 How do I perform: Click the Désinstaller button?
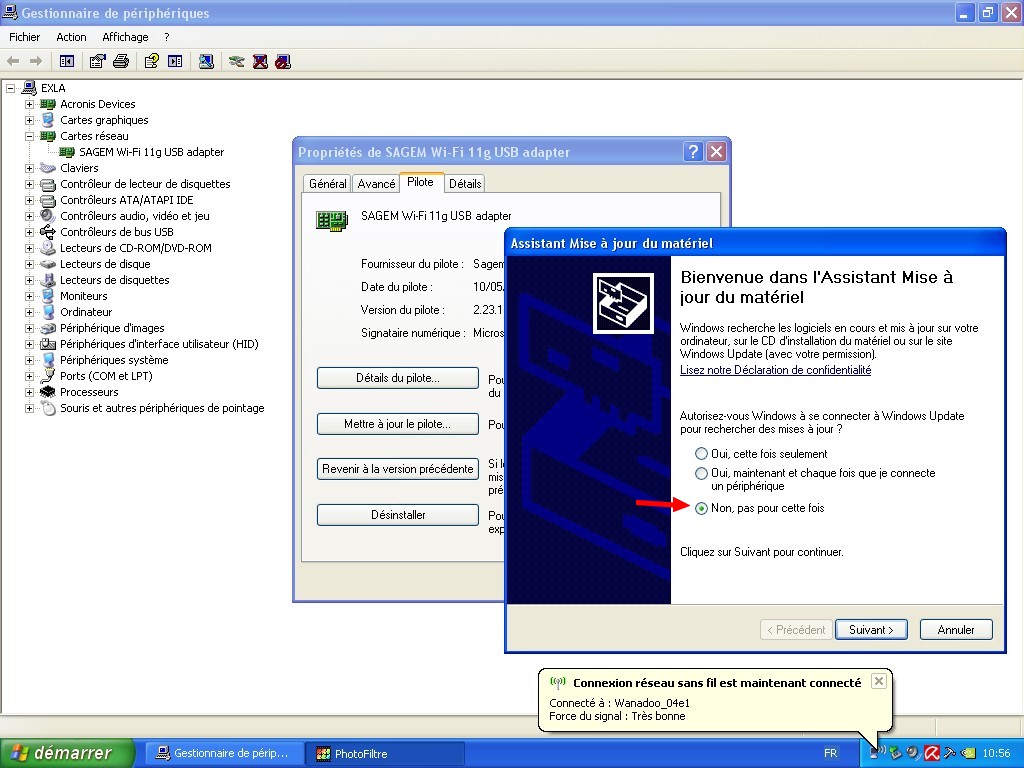click(x=398, y=515)
